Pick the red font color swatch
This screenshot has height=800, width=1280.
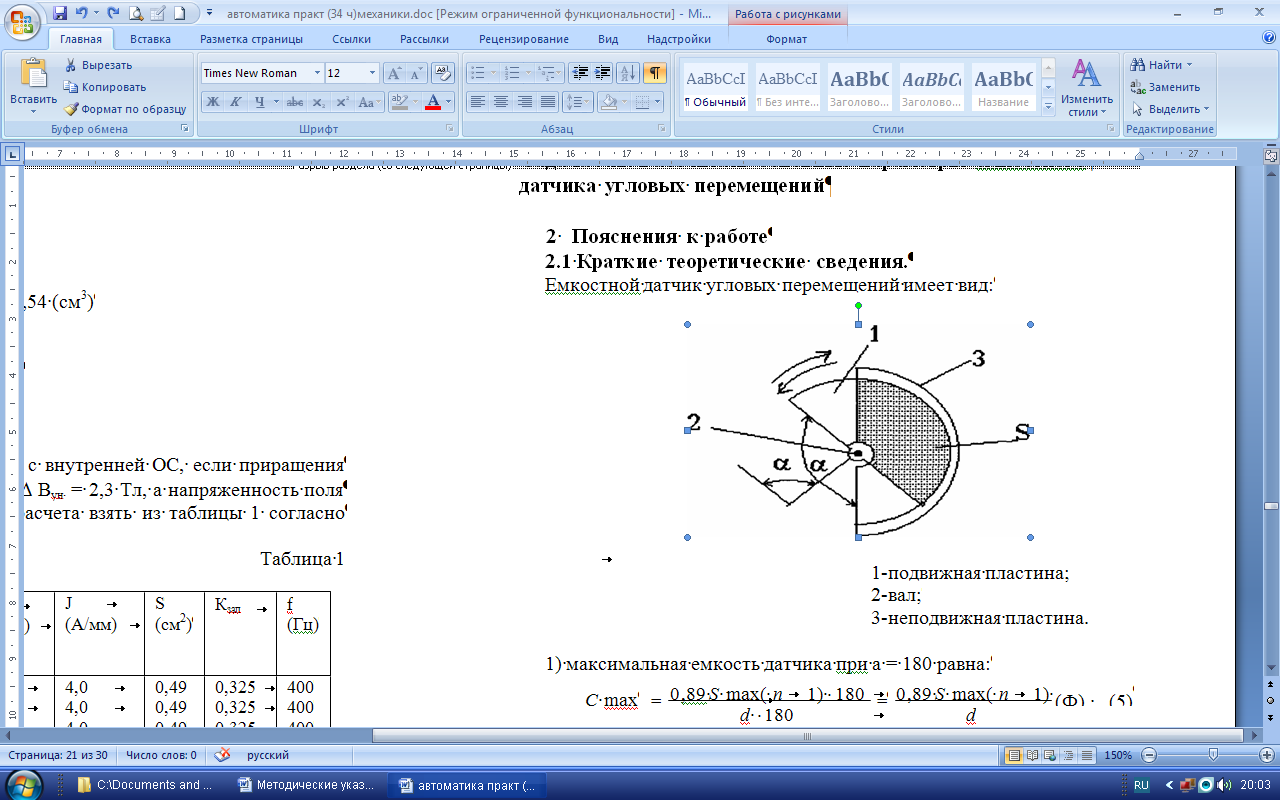(x=433, y=102)
